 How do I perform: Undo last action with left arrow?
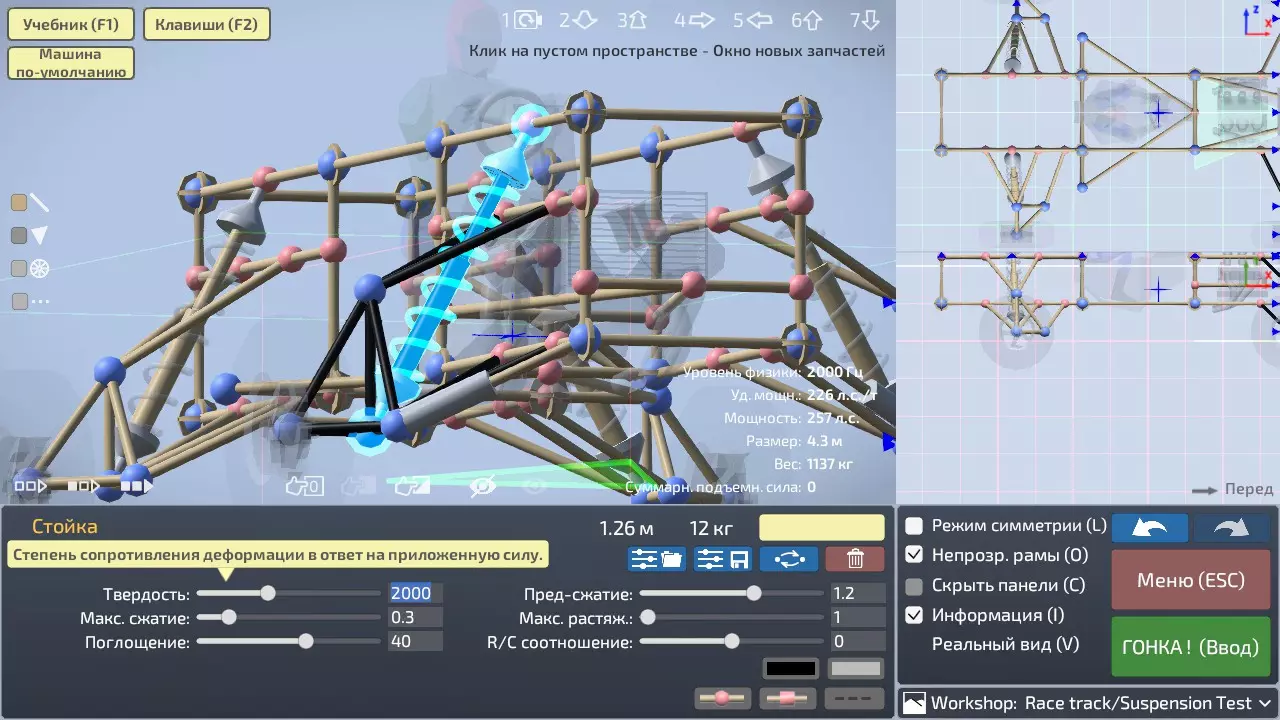coord(1150,528)
